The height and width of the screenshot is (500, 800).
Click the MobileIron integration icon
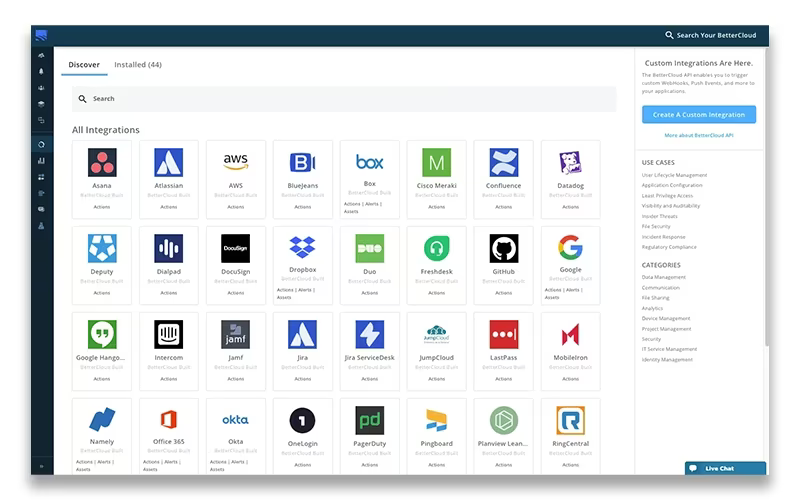570,334
